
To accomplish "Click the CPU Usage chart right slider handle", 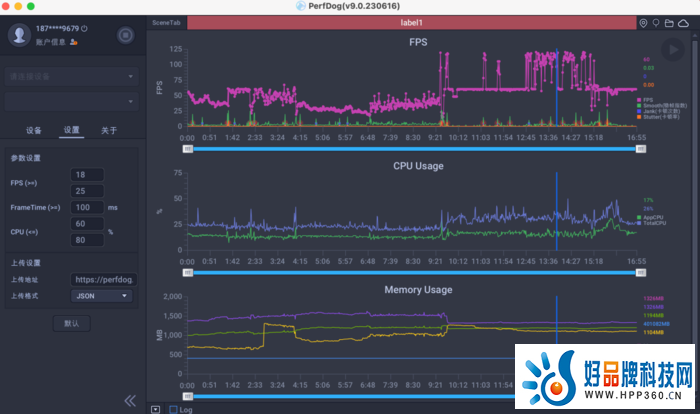I will click(x=641, y=272).
